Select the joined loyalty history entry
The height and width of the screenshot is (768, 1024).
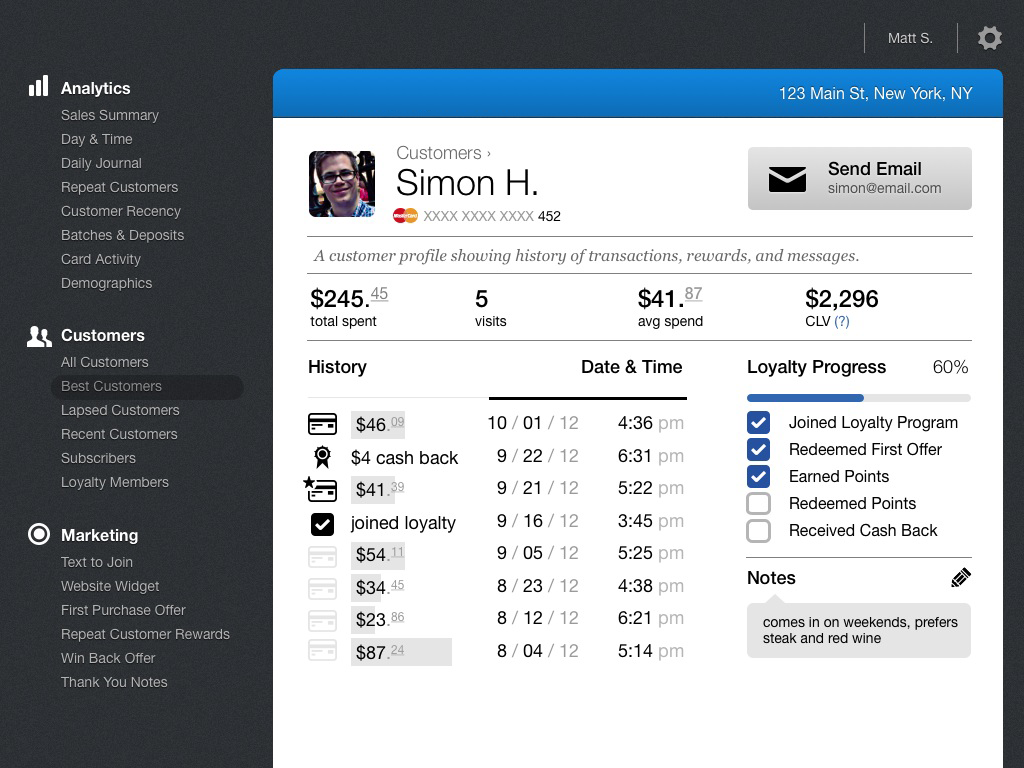pos(403,523)
